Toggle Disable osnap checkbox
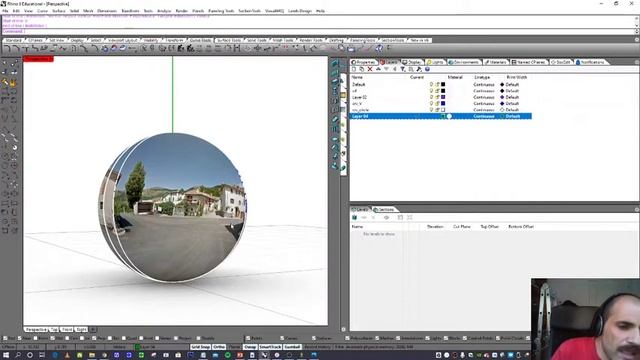Screen dimensions: 640x360 coord(199,338)
